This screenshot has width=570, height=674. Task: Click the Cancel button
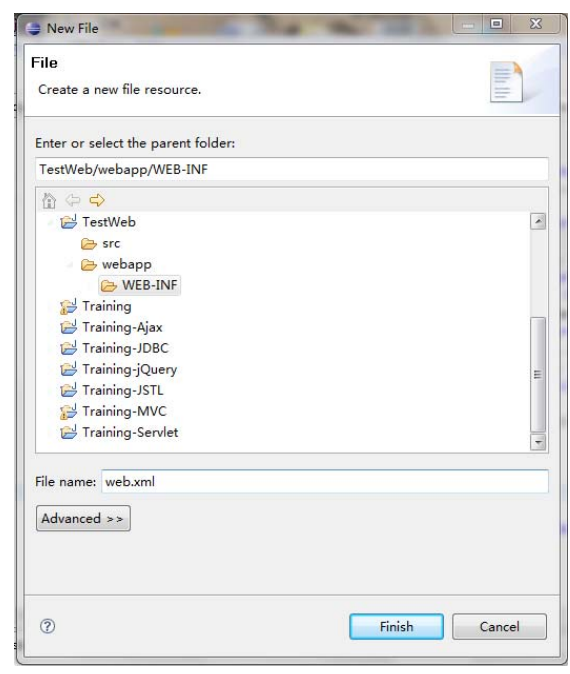pos(499,626)
